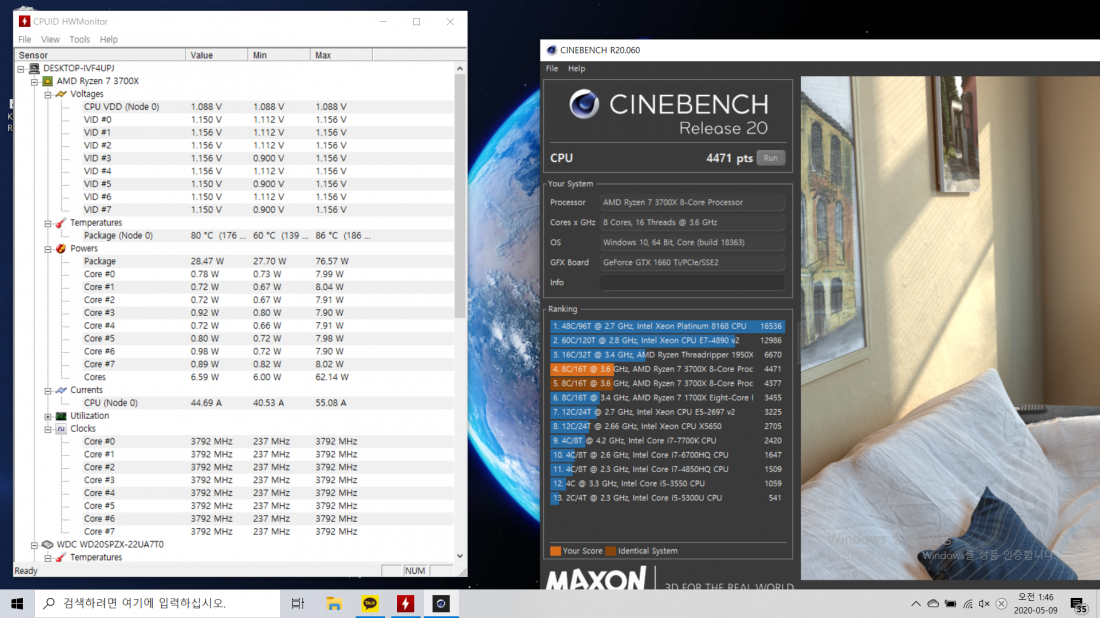The width and height of the screenshot is (1100, 618).
Task: Click the taskbar search box
Action: pos(158,603)
